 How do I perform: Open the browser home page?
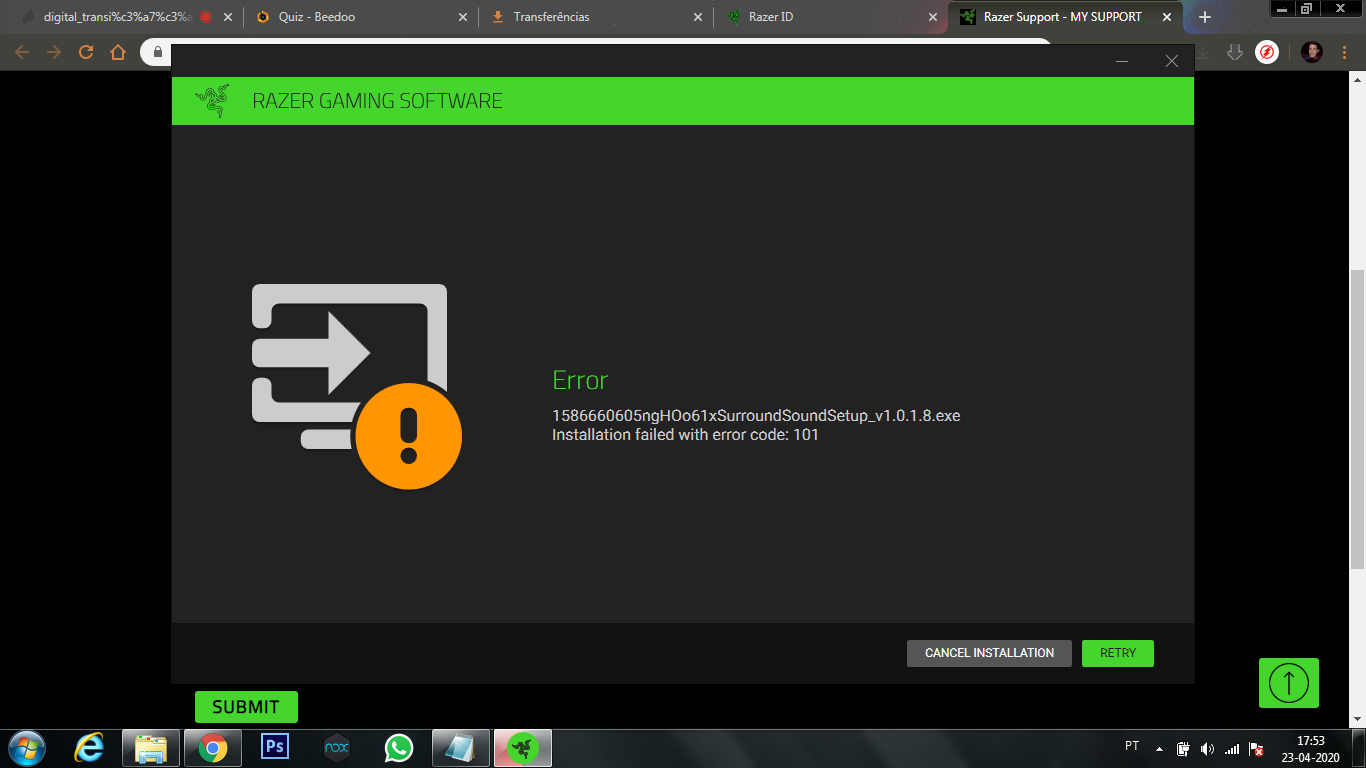118,52
